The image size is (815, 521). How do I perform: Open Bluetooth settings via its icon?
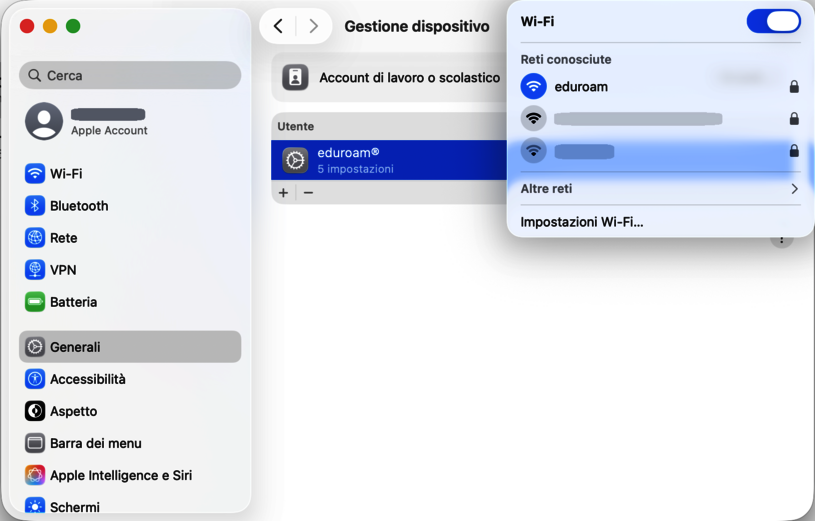[35, 206]
